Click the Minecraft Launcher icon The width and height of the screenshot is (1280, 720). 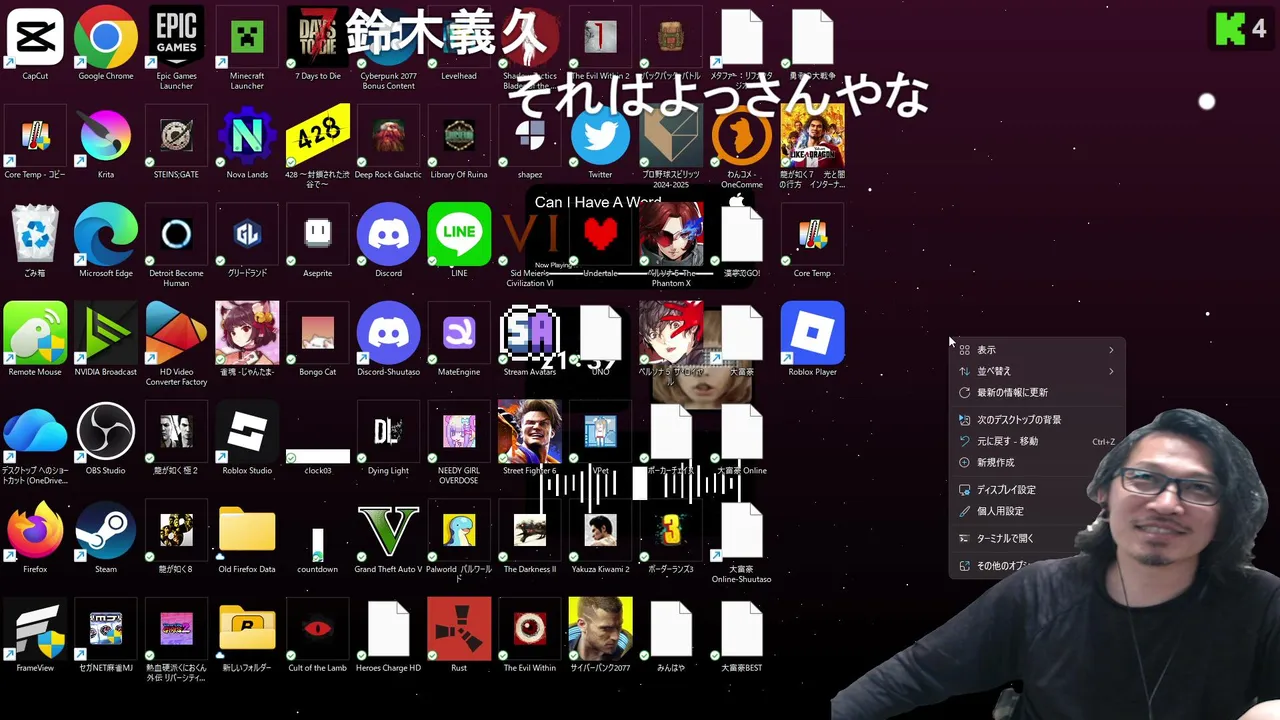247,37
